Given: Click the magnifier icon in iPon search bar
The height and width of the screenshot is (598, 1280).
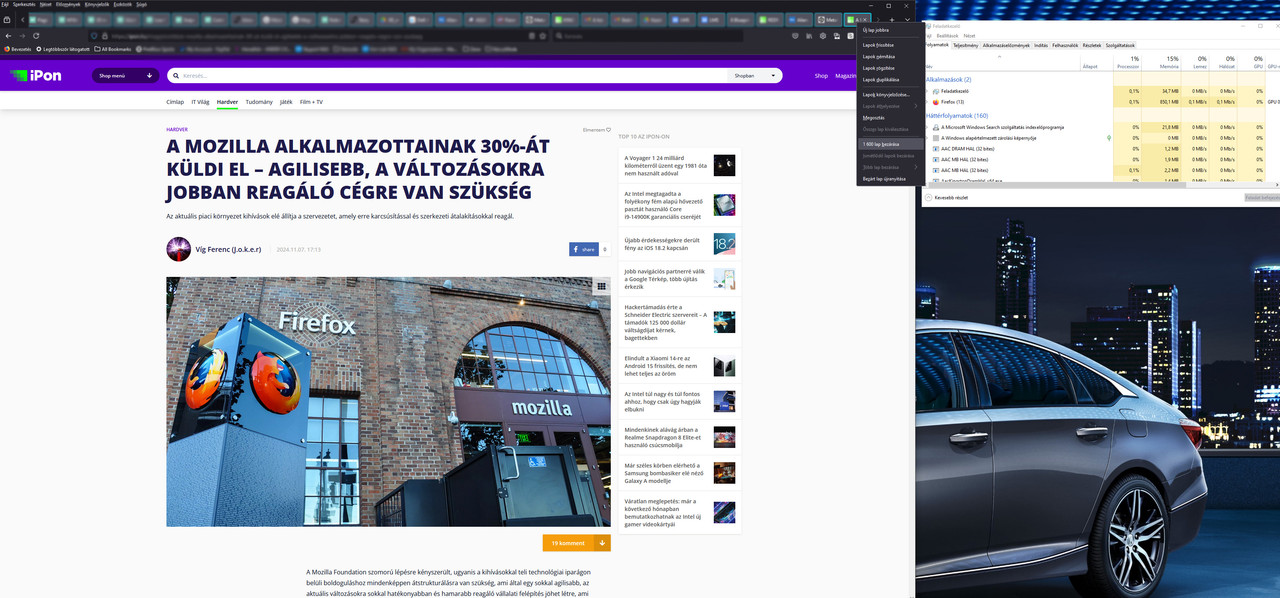Looking at the screenshot, I should point(176,75).
